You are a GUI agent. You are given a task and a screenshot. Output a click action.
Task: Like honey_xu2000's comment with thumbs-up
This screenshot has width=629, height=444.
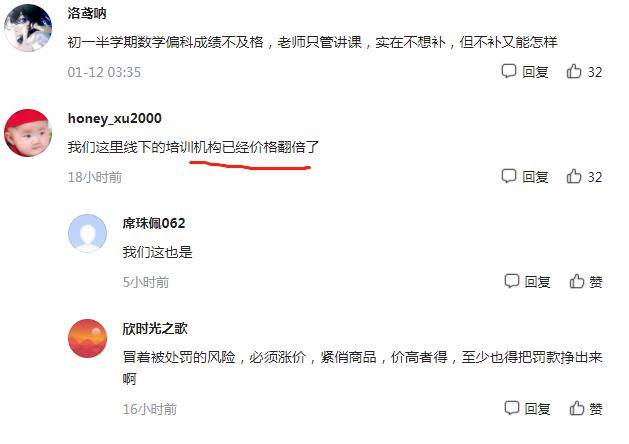(574, 176)
